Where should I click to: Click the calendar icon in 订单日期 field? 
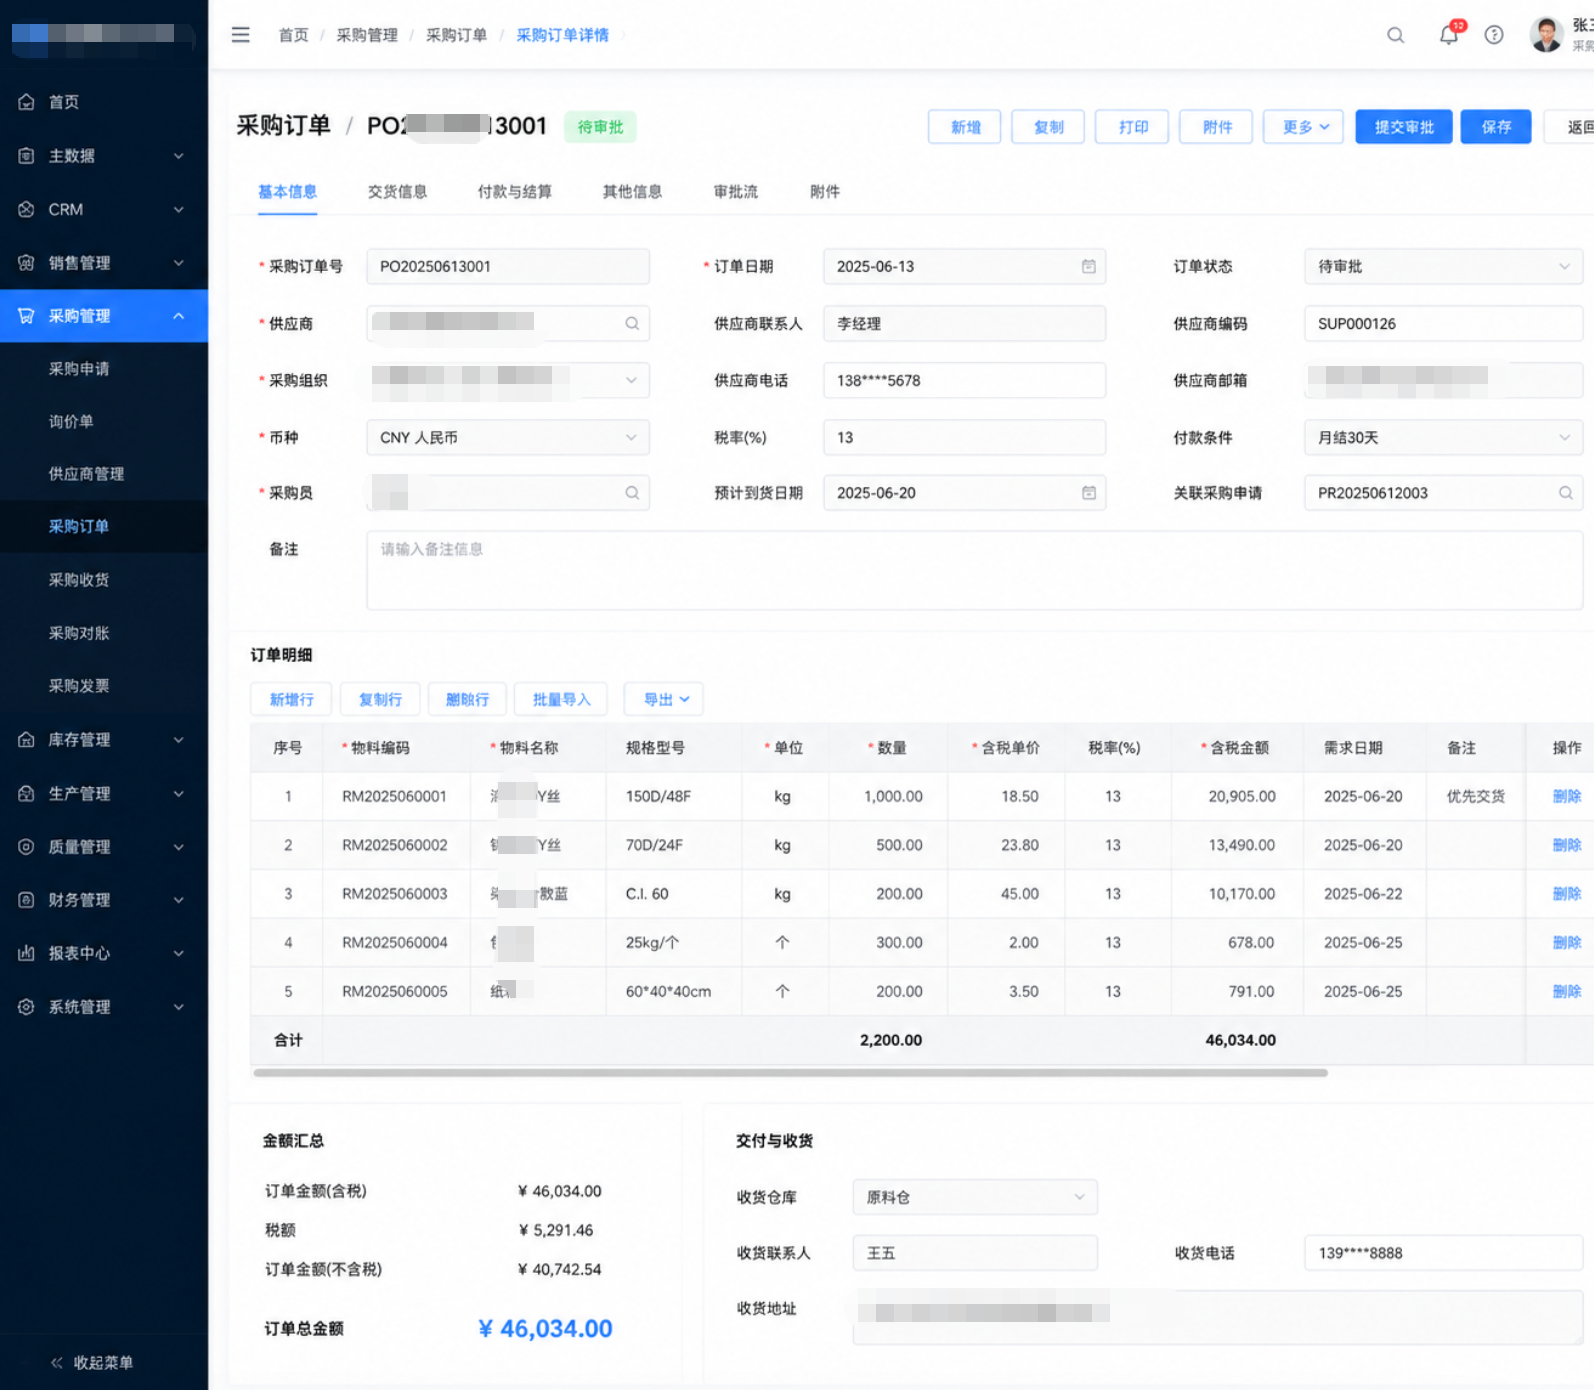click(1088, 267)
